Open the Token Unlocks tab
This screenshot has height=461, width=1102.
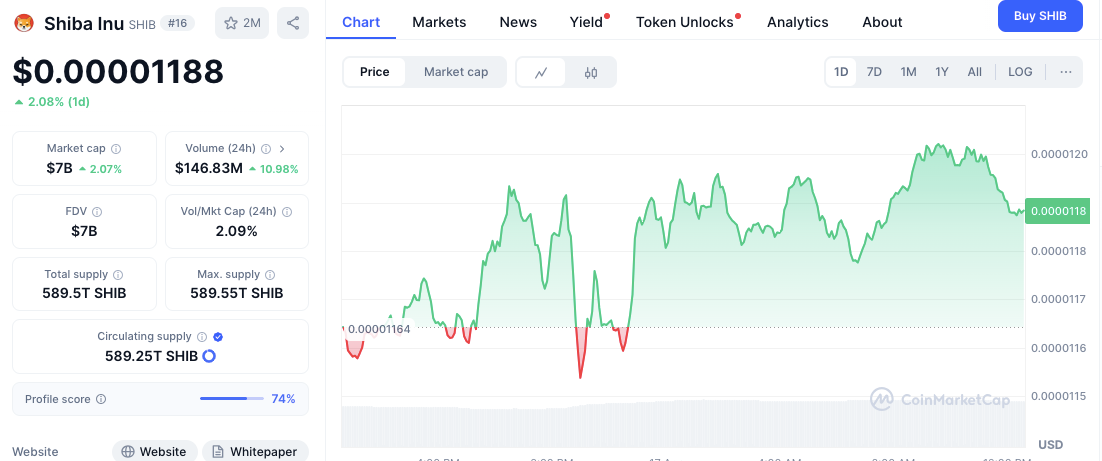685,22
